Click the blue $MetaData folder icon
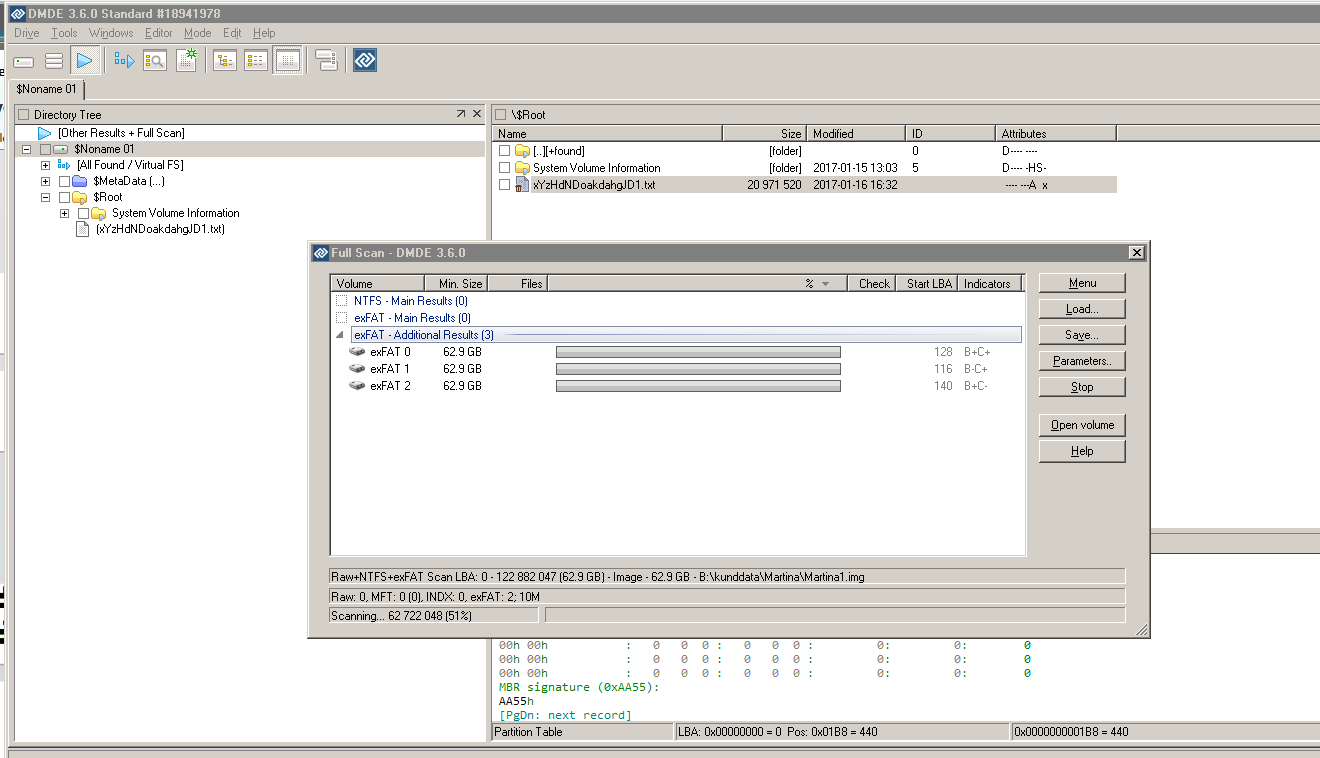This screenshot has height=758, width=1320. (x=80, y=181)
